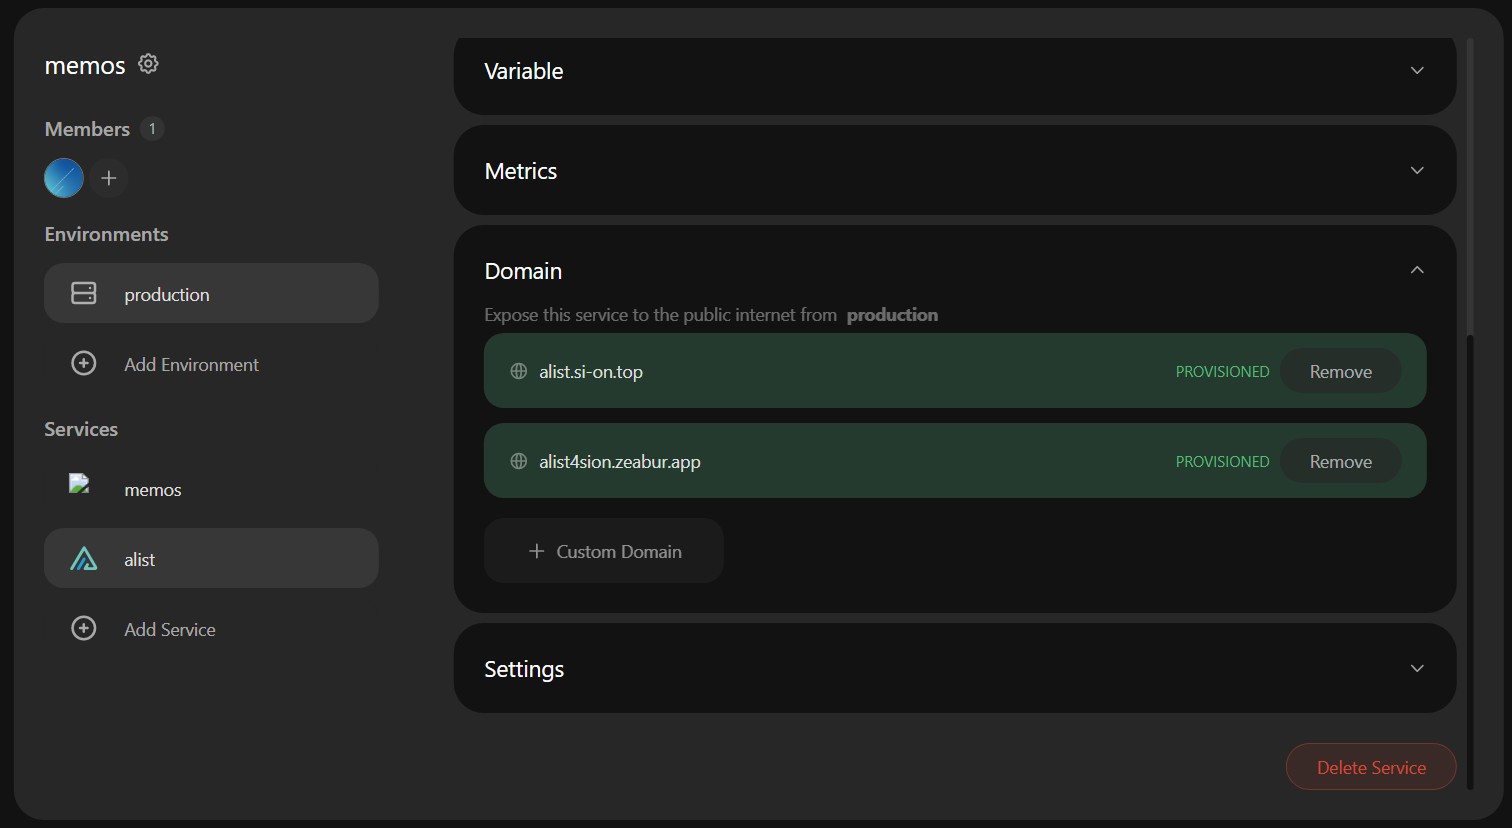The image size is (1512, 828).
Task: Click the memos service broken image icon
Action: tap(80, 484)
